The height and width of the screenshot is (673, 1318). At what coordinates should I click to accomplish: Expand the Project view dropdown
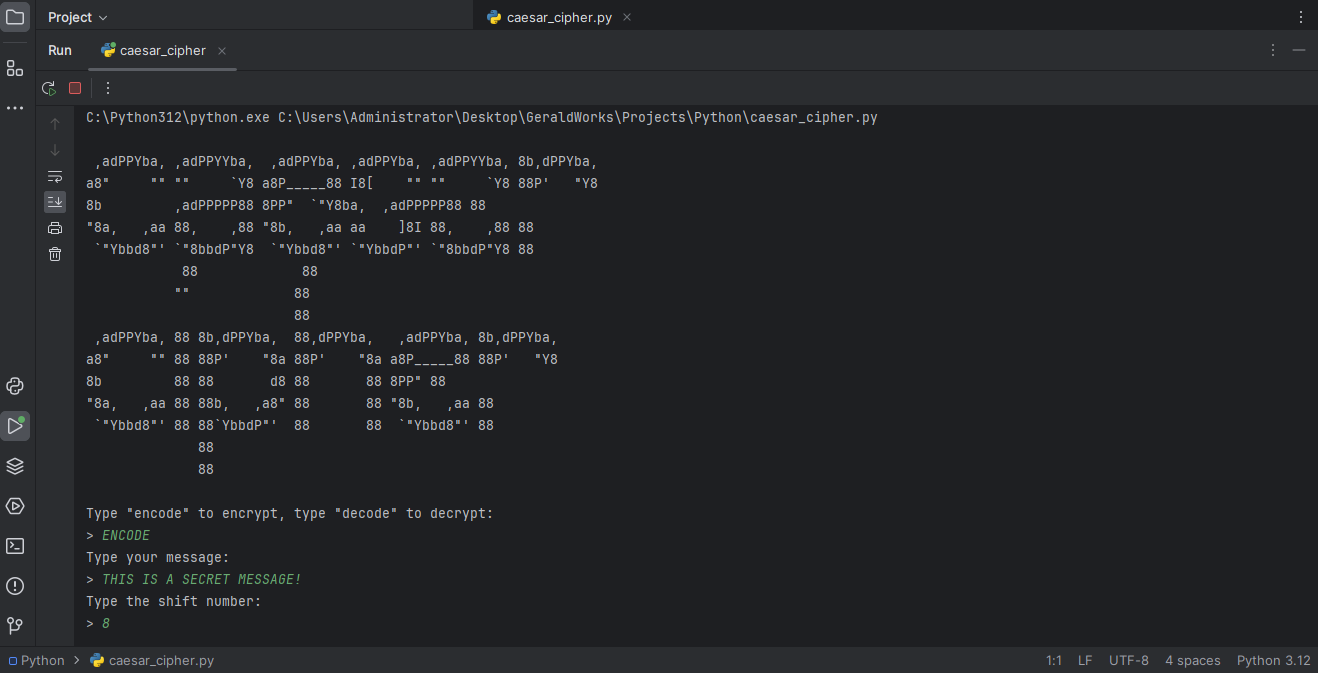[78, 17]
